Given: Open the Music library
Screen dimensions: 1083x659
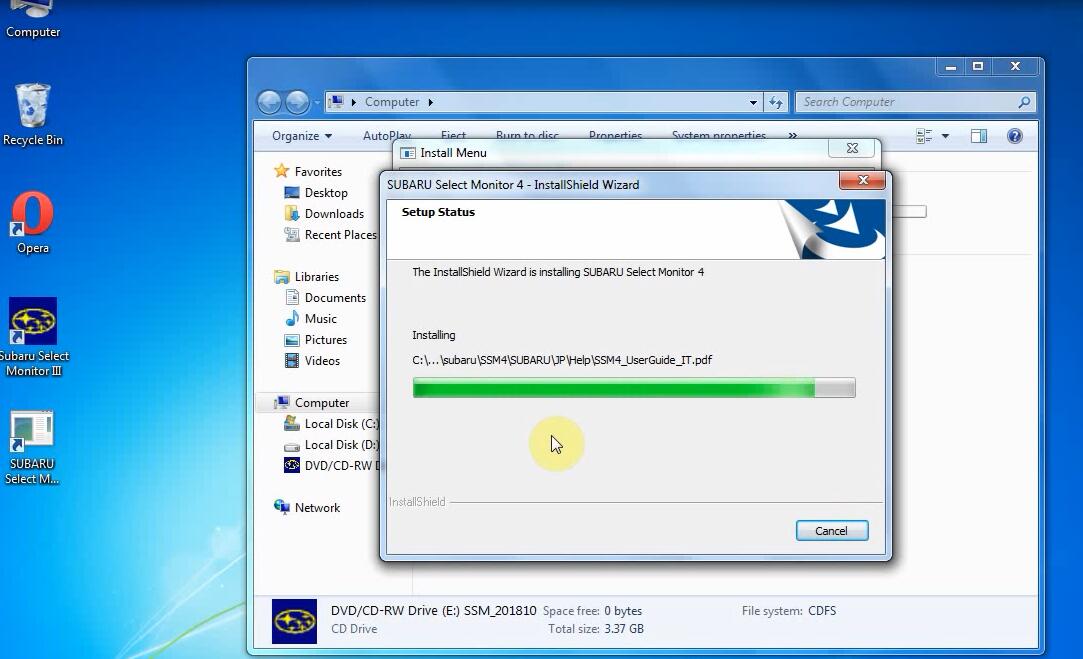Looking at the screenshot, I should pyautogui.click(x=320, y=318).
